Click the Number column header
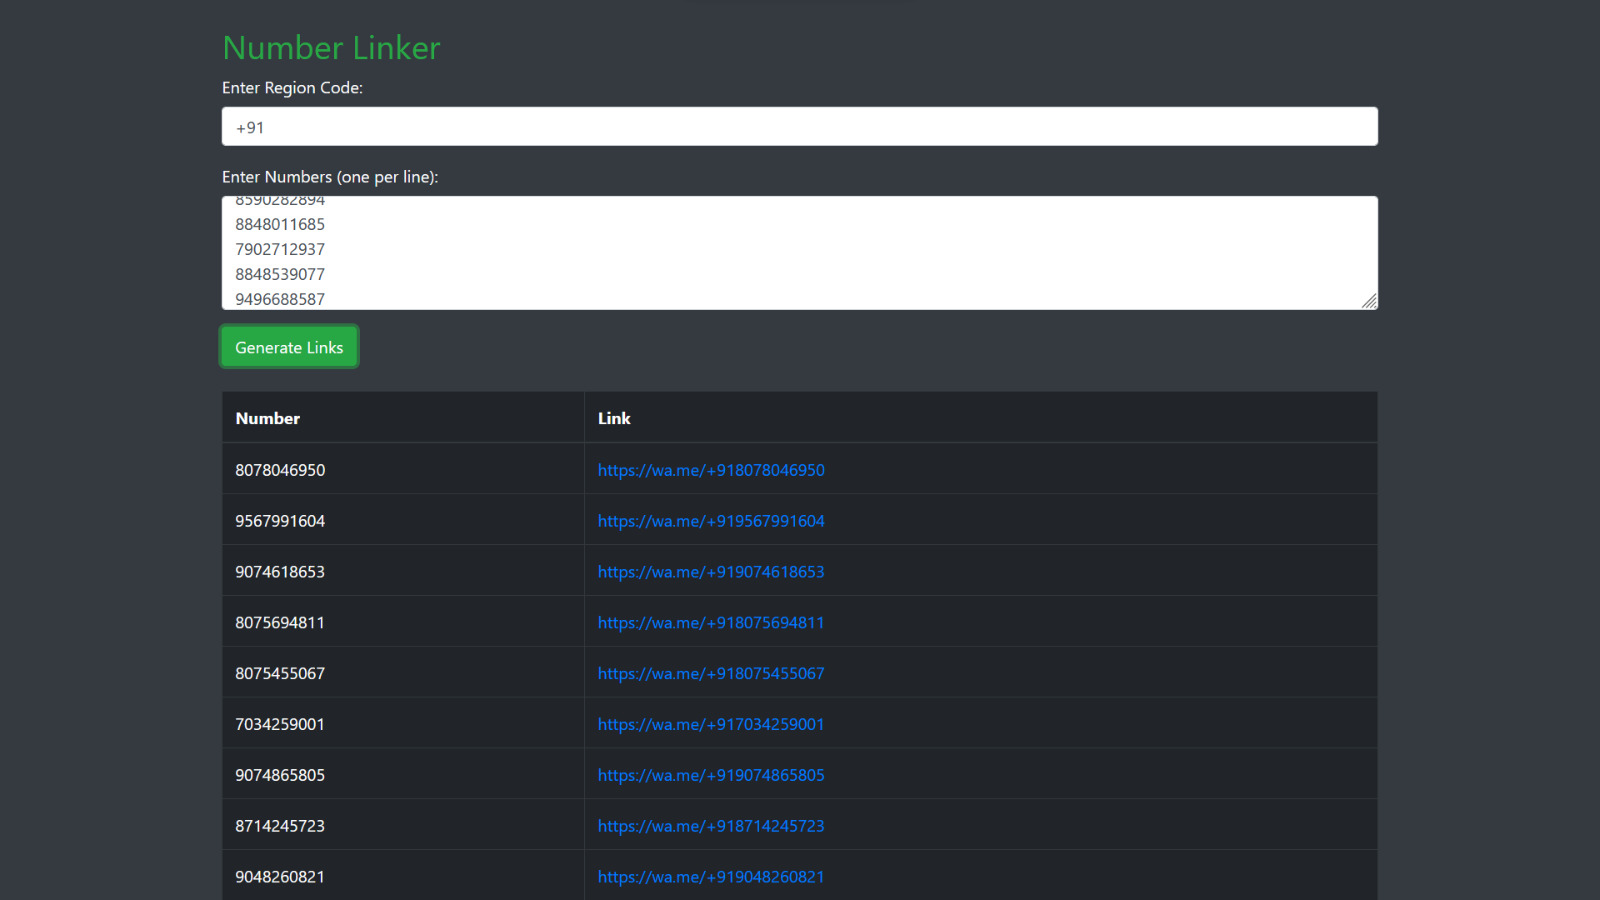 point(267,418)
